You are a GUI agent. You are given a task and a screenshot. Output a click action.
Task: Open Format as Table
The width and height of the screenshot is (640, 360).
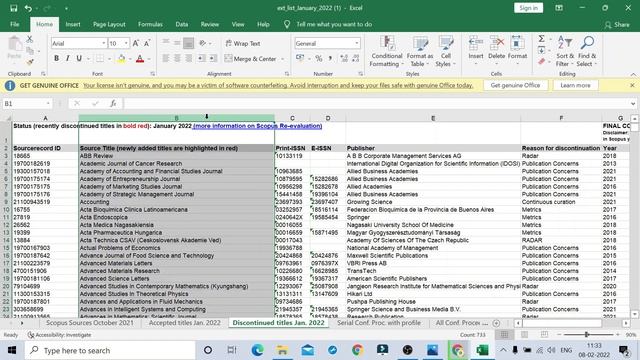(420, 51)
